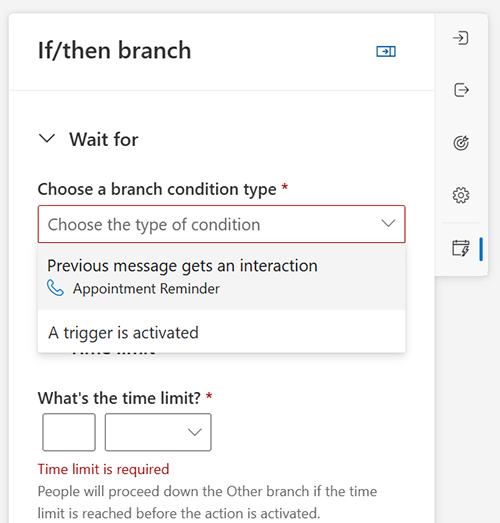Select Previous message gets an interaction option
Viewport: 500px width, 523px height.
pyautogui.click(x=221, y=277)
